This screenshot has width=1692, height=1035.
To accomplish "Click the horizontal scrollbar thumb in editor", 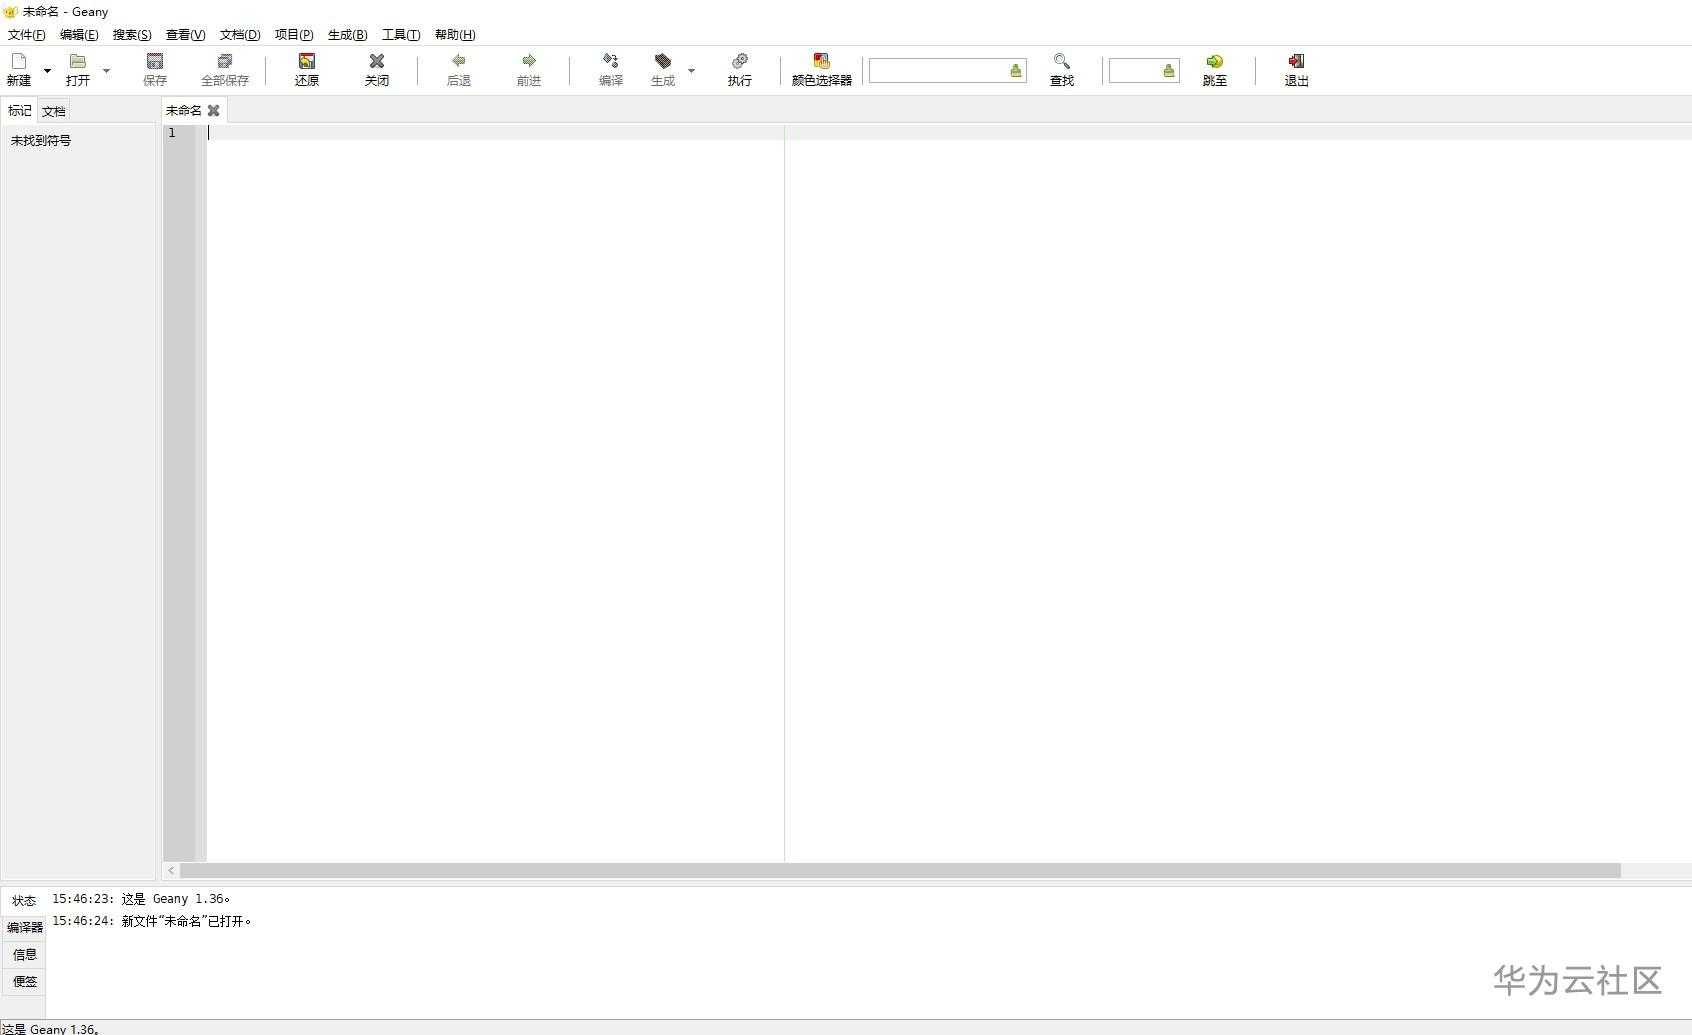I will tap(900, 871).
